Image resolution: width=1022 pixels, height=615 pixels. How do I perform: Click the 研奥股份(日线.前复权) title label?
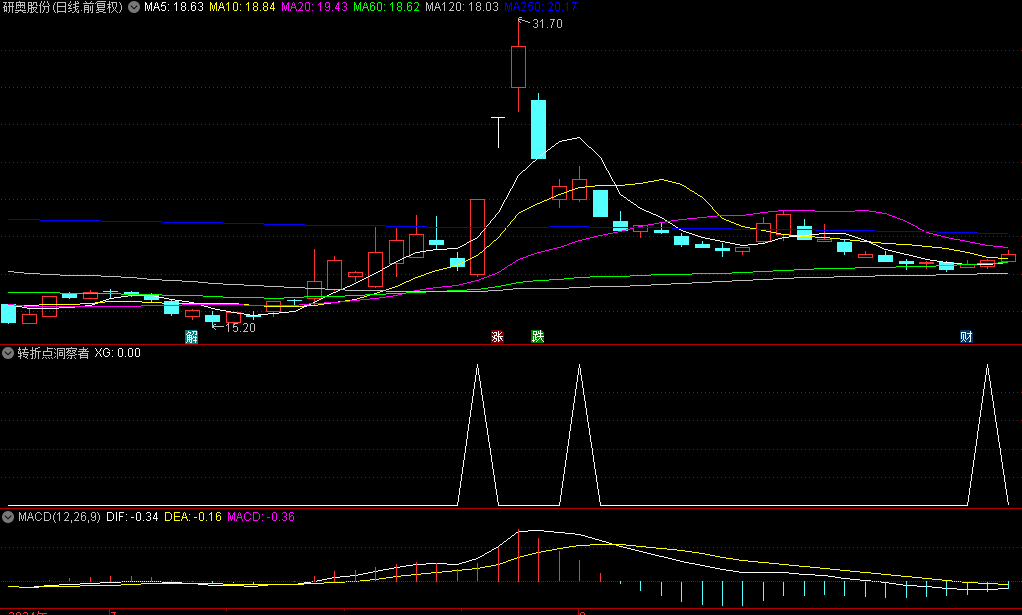pos(64,7)
